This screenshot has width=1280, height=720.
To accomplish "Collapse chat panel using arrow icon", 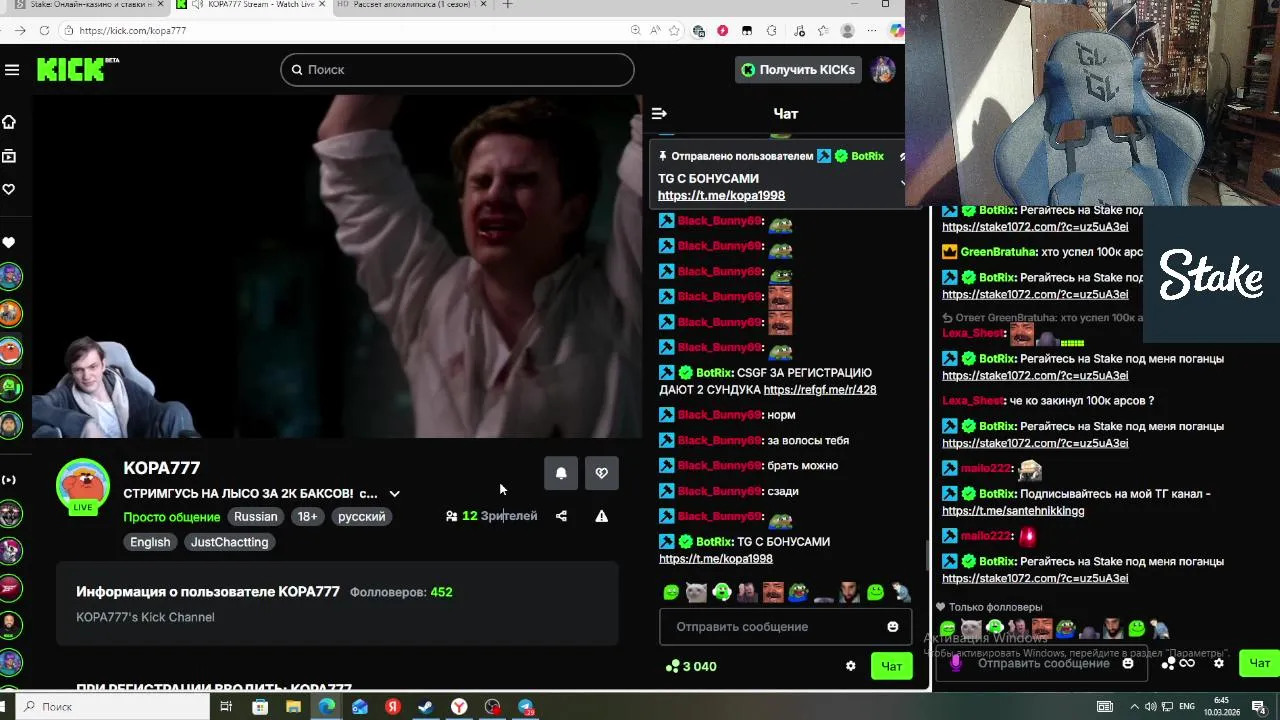I will click(658, 114).
